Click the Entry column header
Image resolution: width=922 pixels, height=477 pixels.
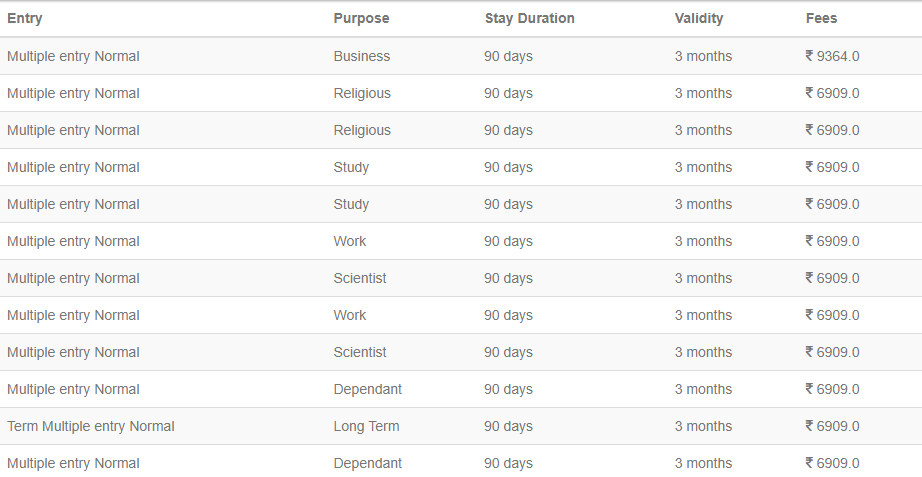coord(25,18)
